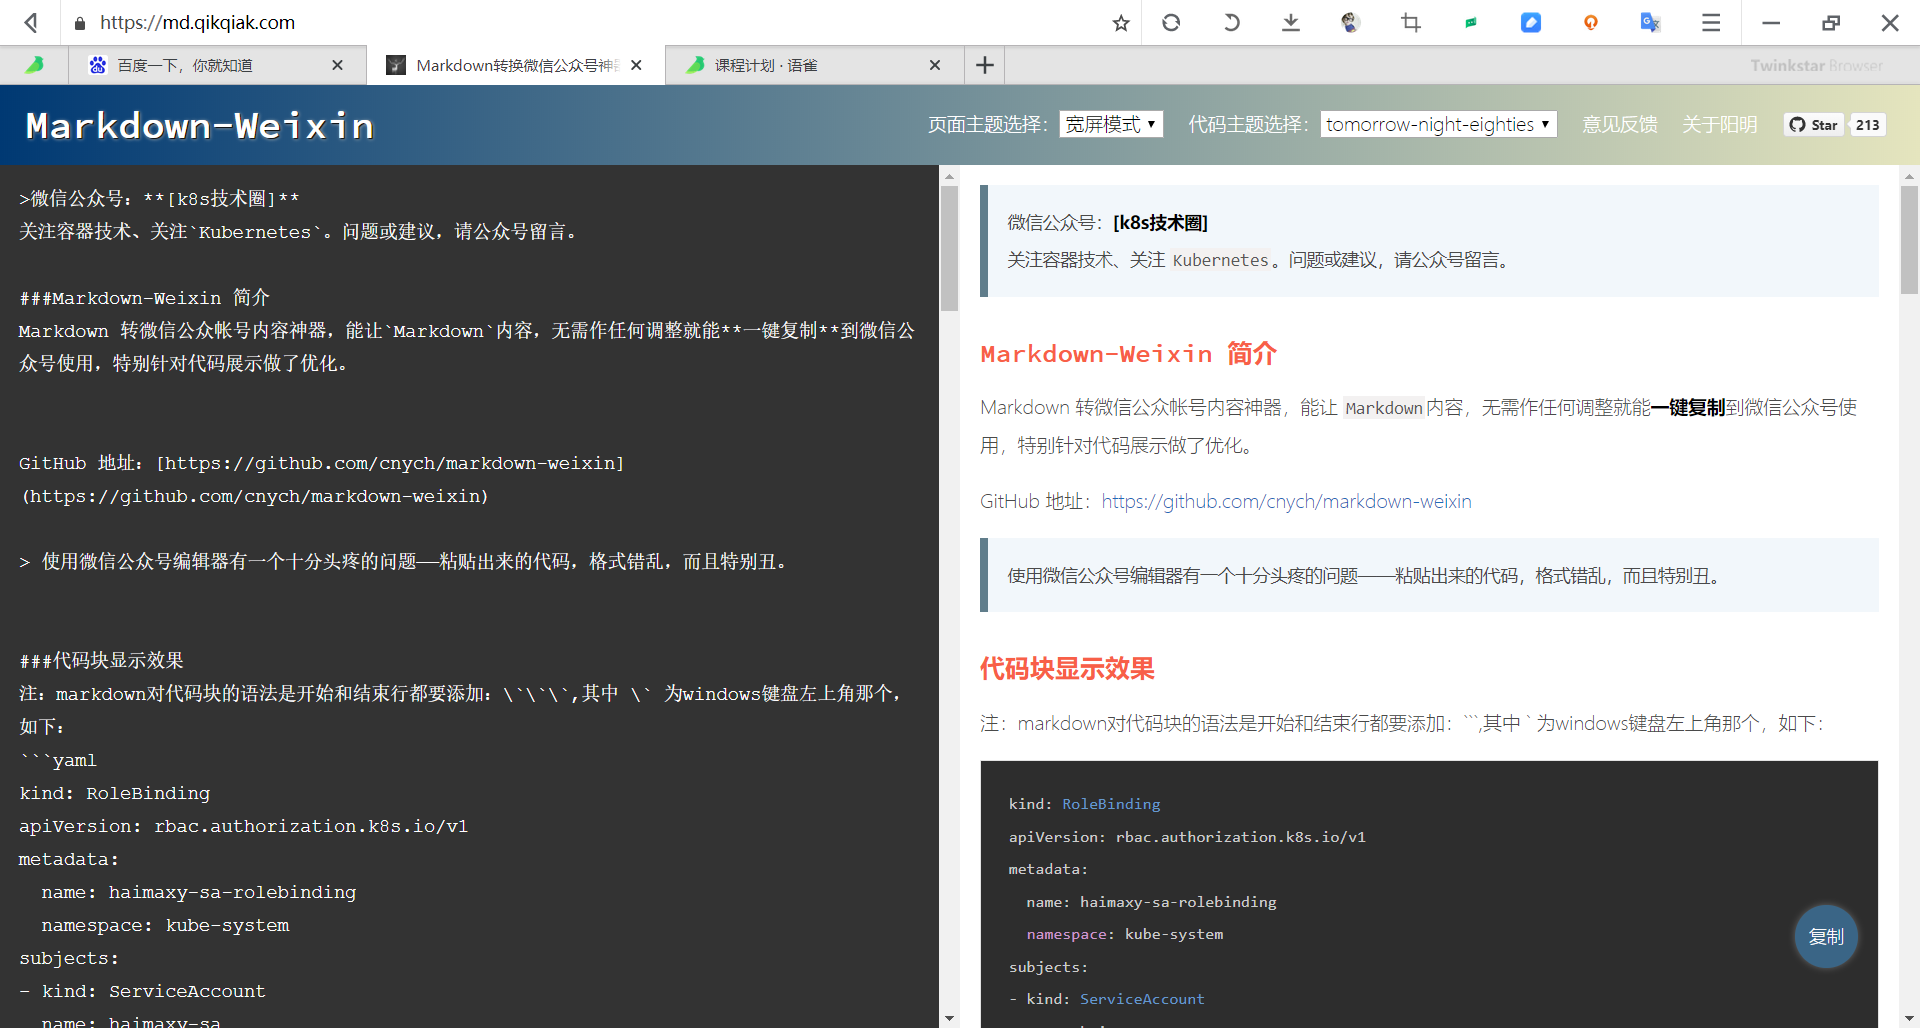Viewport: 1920px width, 1028px height.
Task: Click the preview scrollbar up arrow
Action: pos(1910,175)
